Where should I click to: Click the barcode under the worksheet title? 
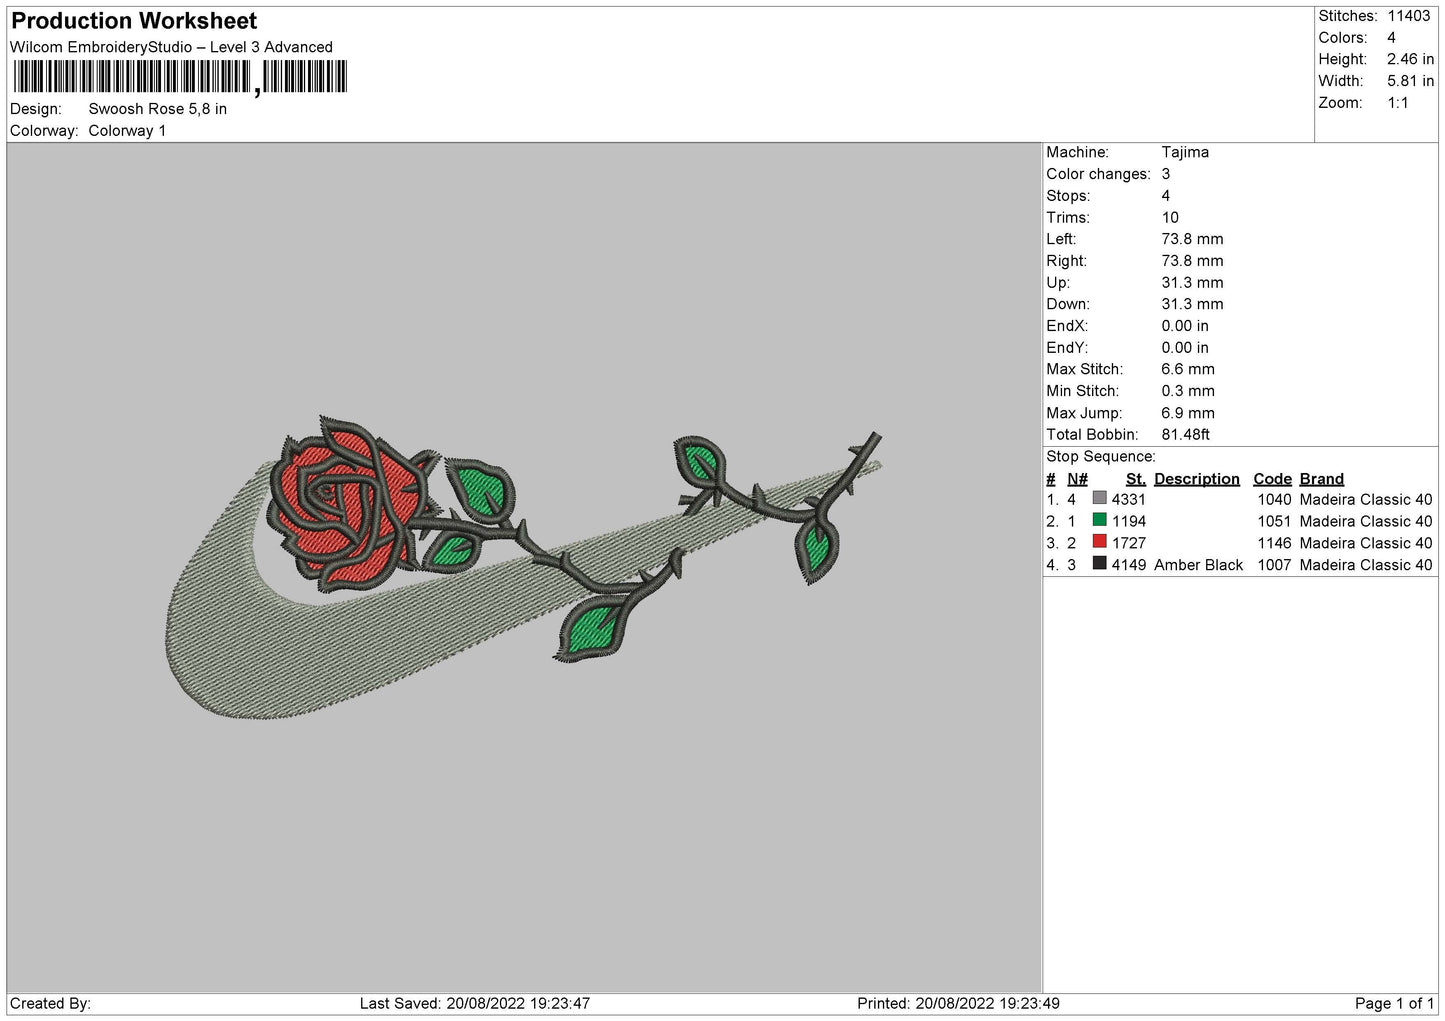tap(180, 78)
